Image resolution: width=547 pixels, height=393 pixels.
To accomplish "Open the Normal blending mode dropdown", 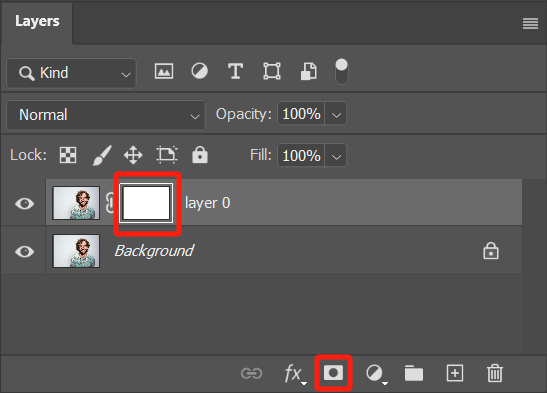I will (x=106, y=115).
